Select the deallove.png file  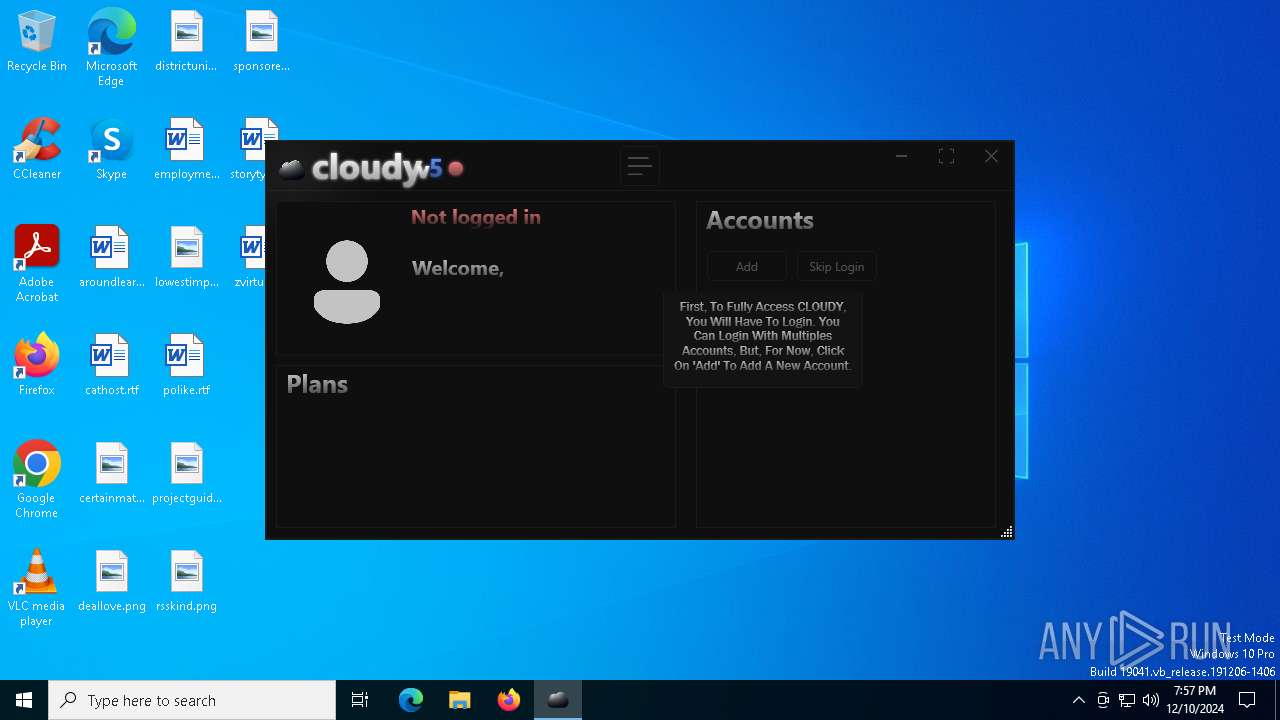pyautogui.click(x=111, y=582)
